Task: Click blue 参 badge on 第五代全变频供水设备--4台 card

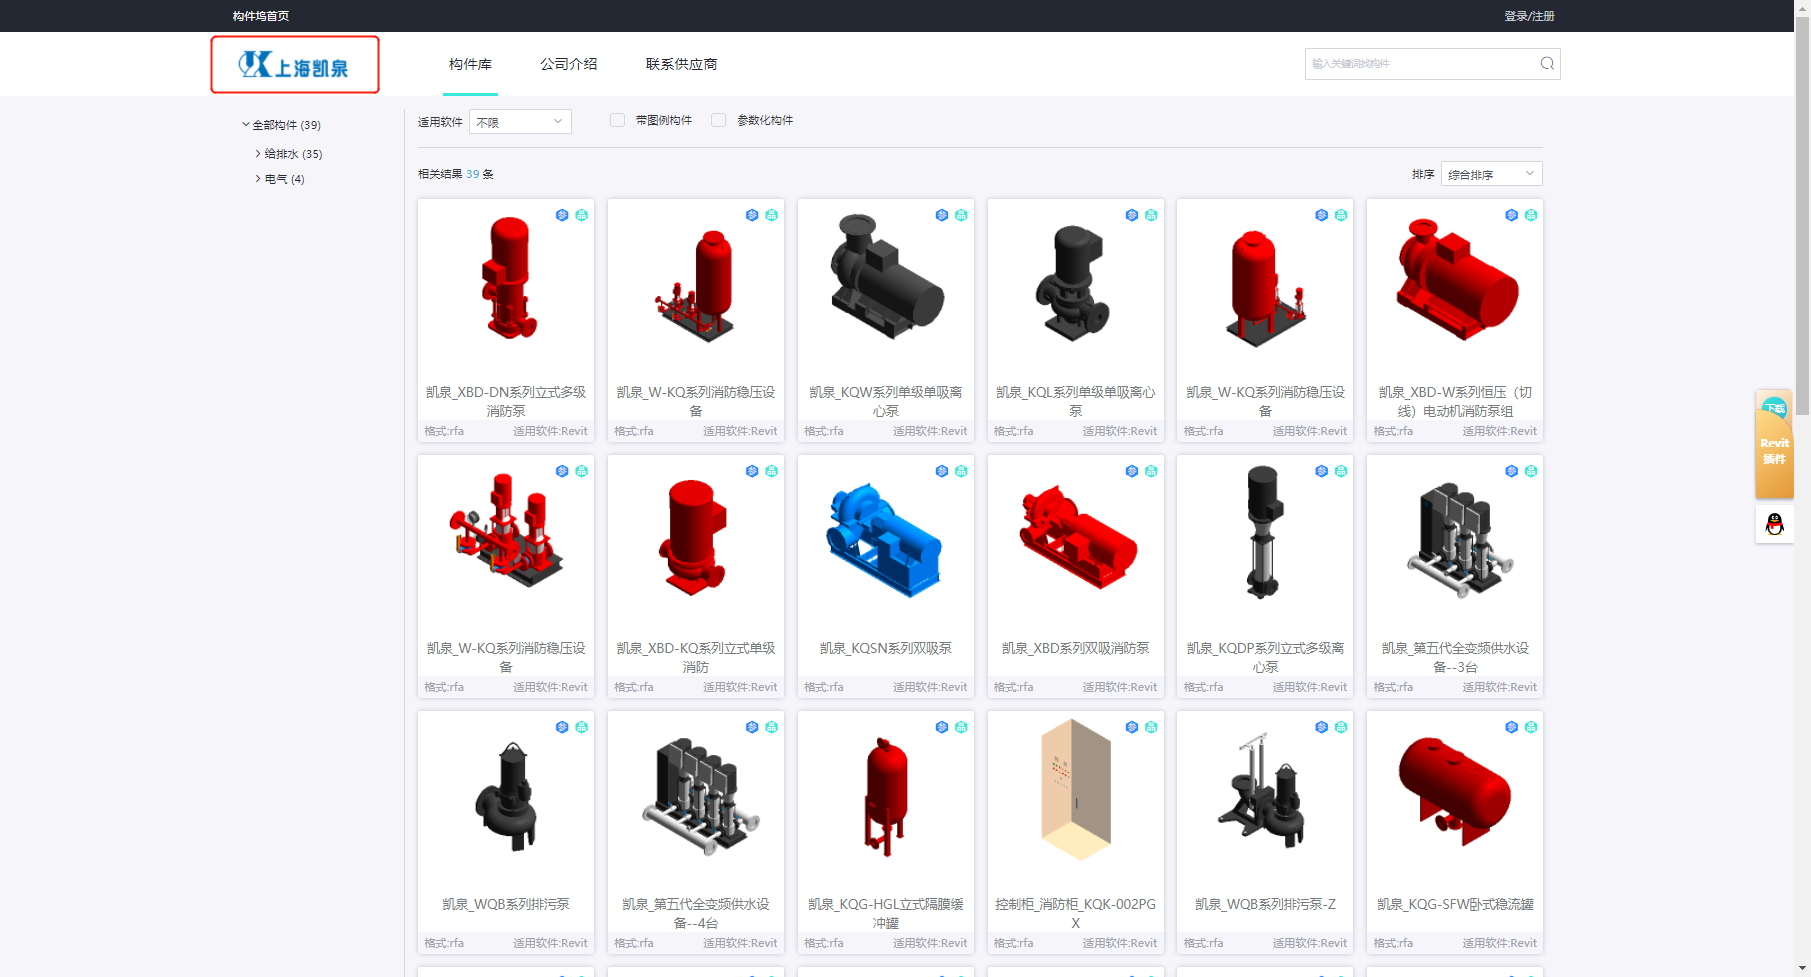Action: (x=752, y=727)
